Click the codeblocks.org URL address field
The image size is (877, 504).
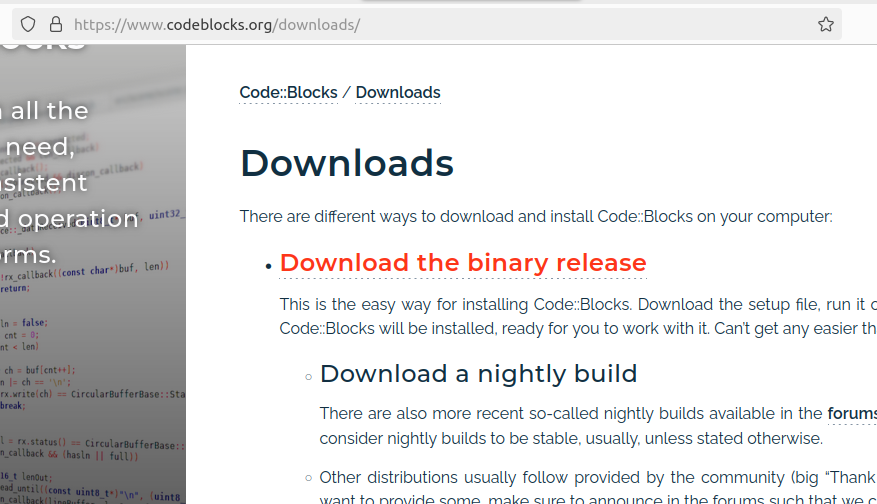click(427, 25)
